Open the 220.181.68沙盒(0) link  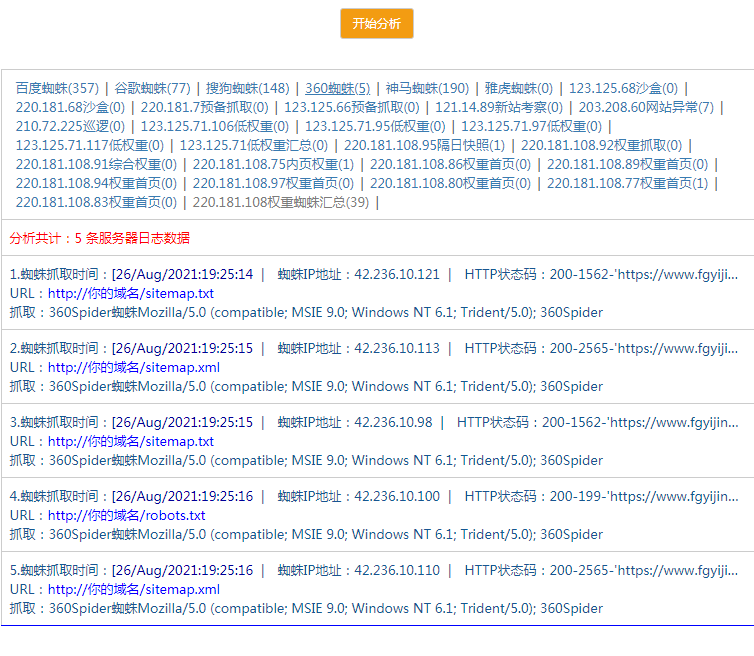tap(70, 107)
